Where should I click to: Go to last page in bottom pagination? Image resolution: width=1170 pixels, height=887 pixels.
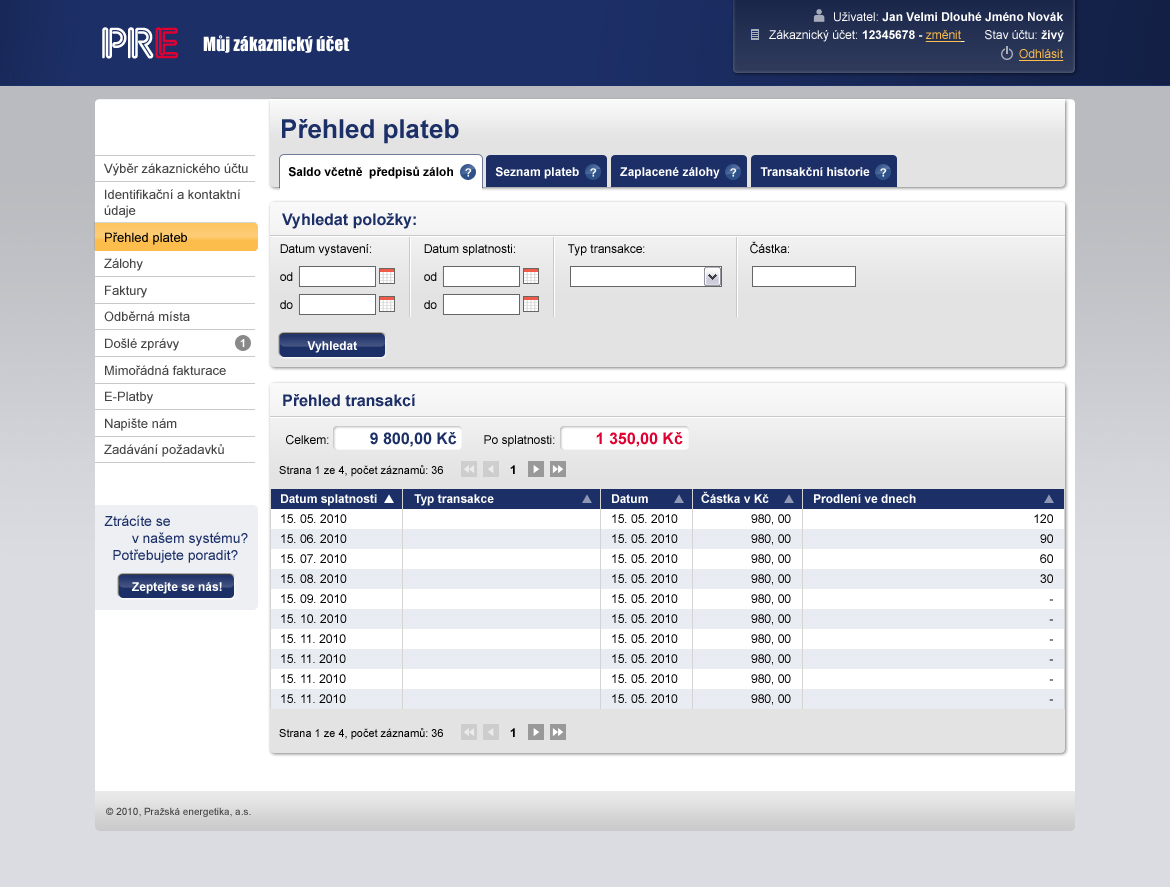coord(558,733)
